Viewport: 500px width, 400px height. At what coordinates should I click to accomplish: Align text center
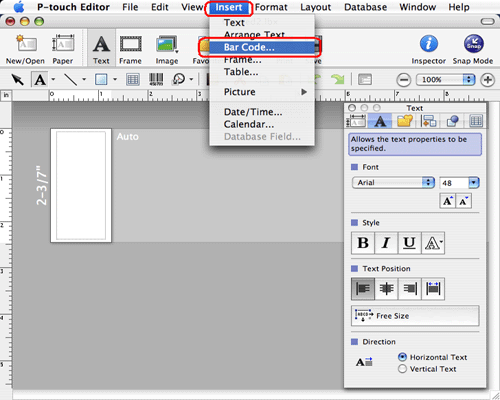coord(386,289)
